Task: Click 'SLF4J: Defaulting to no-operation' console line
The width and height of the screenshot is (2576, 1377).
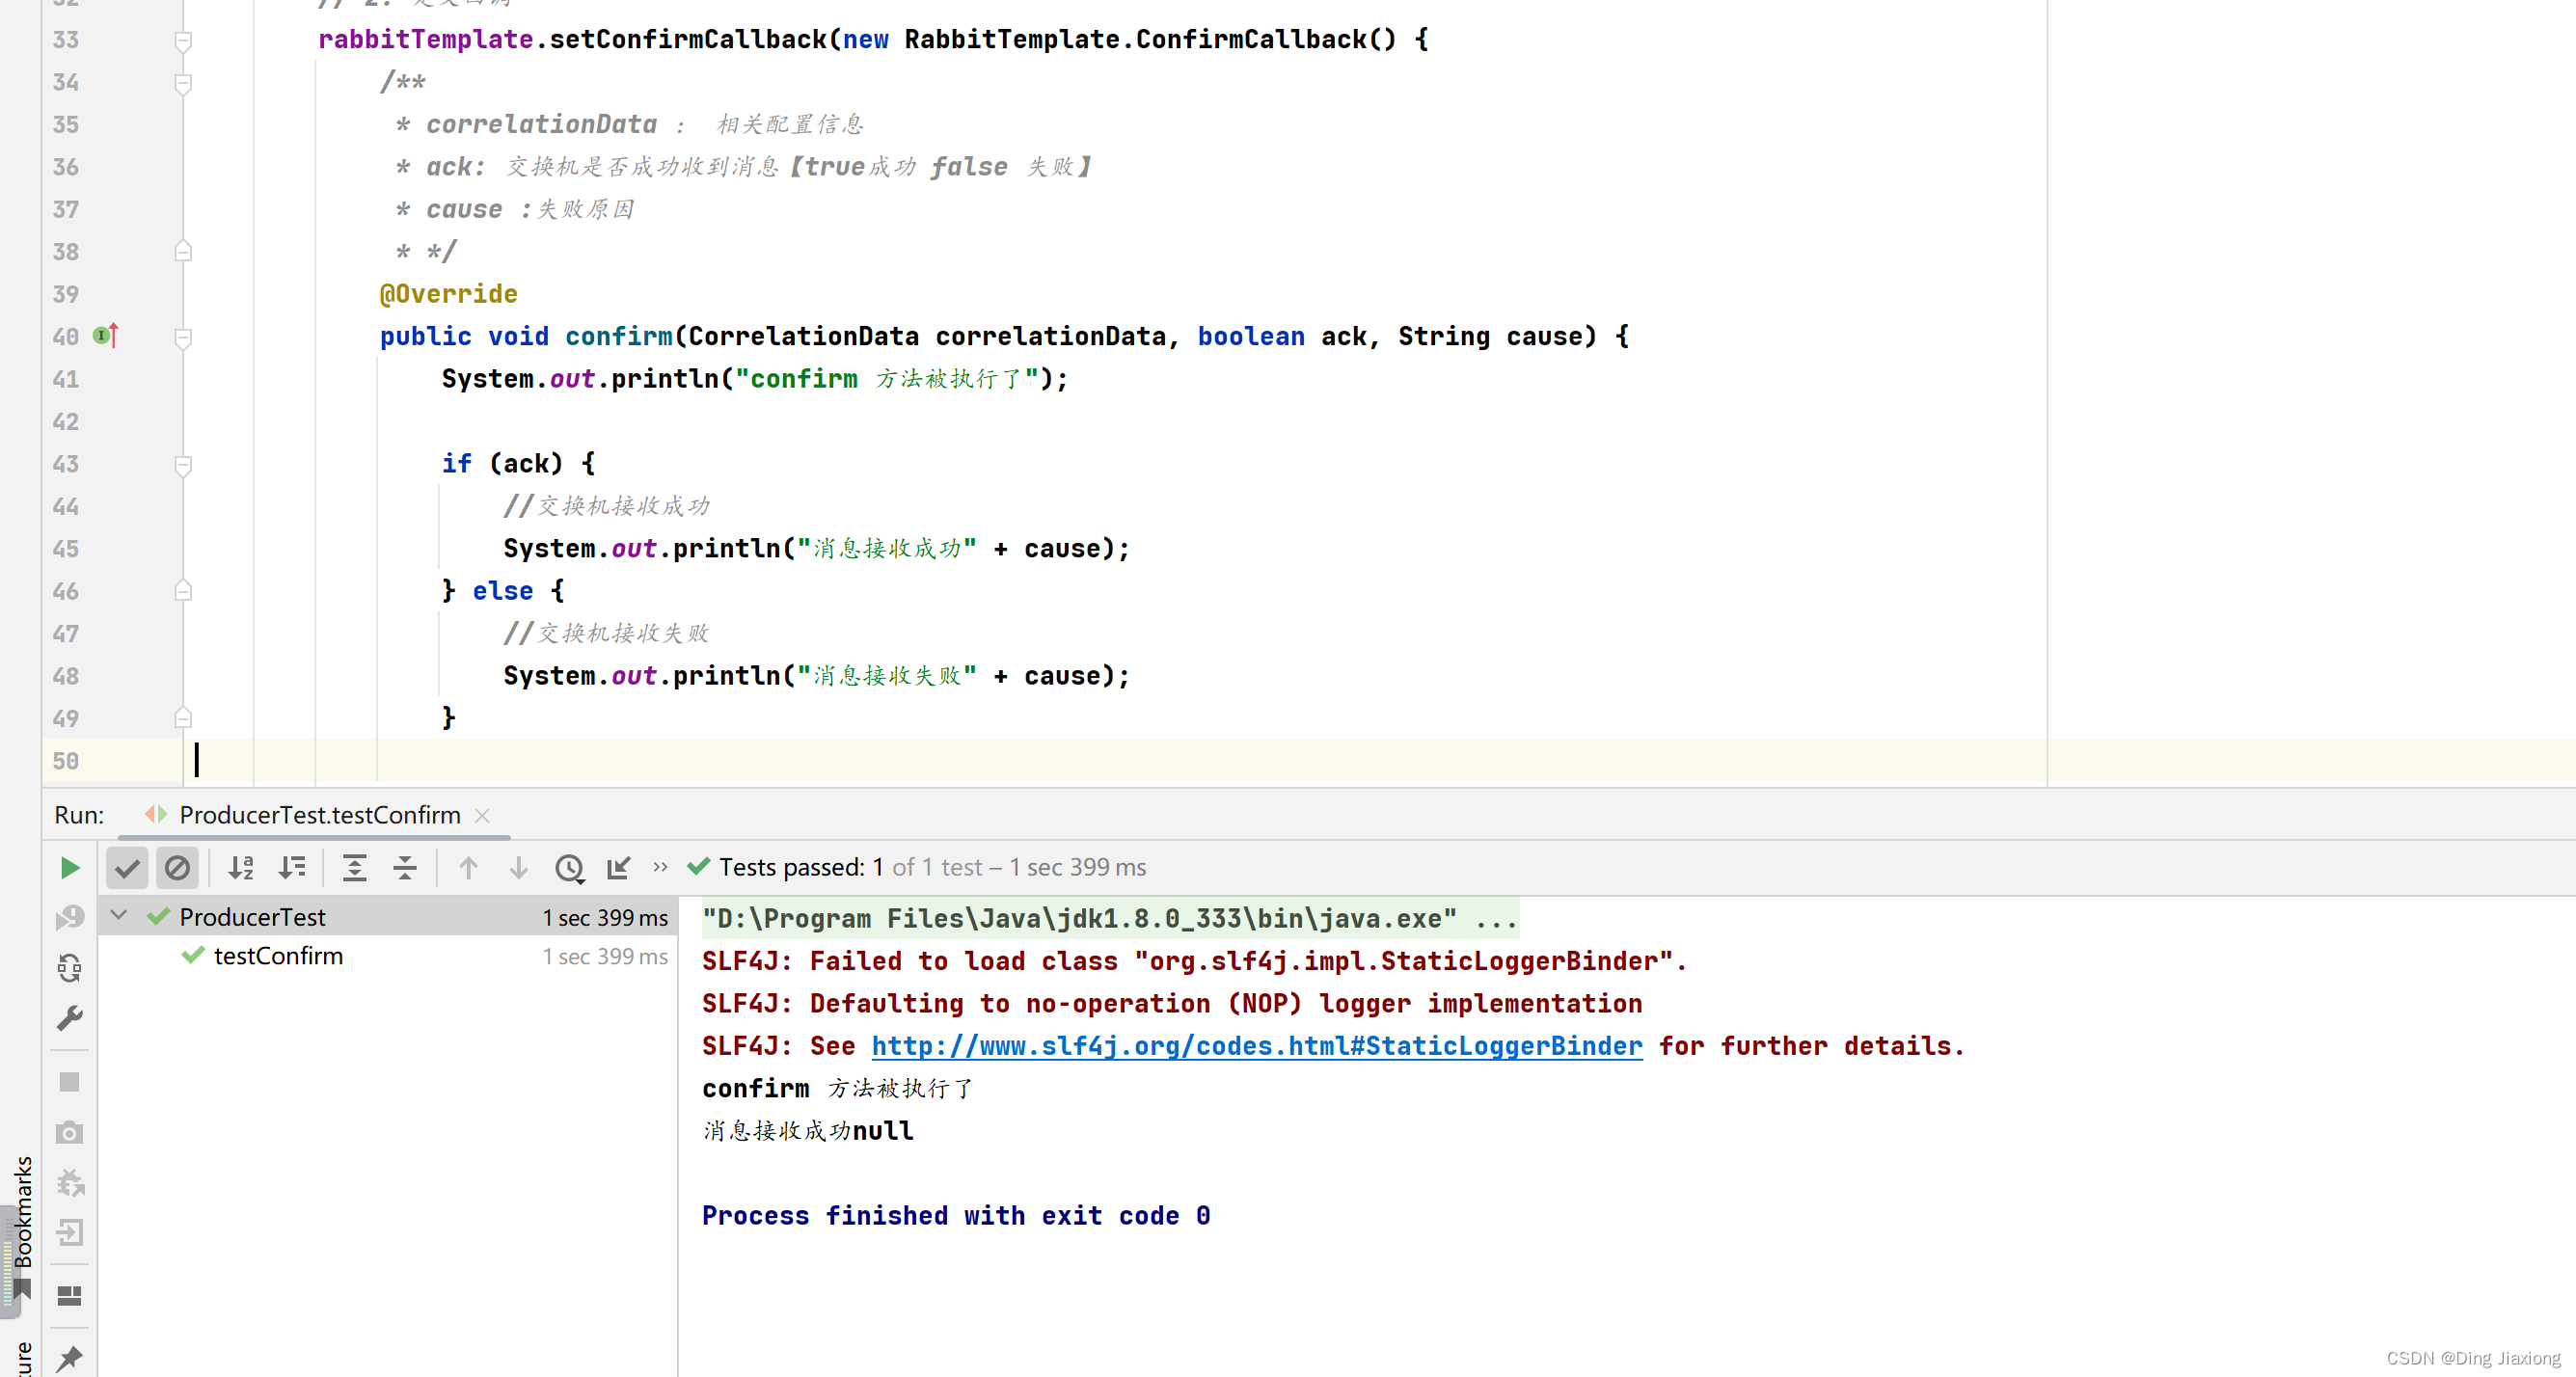Action: (1172, 1003)
